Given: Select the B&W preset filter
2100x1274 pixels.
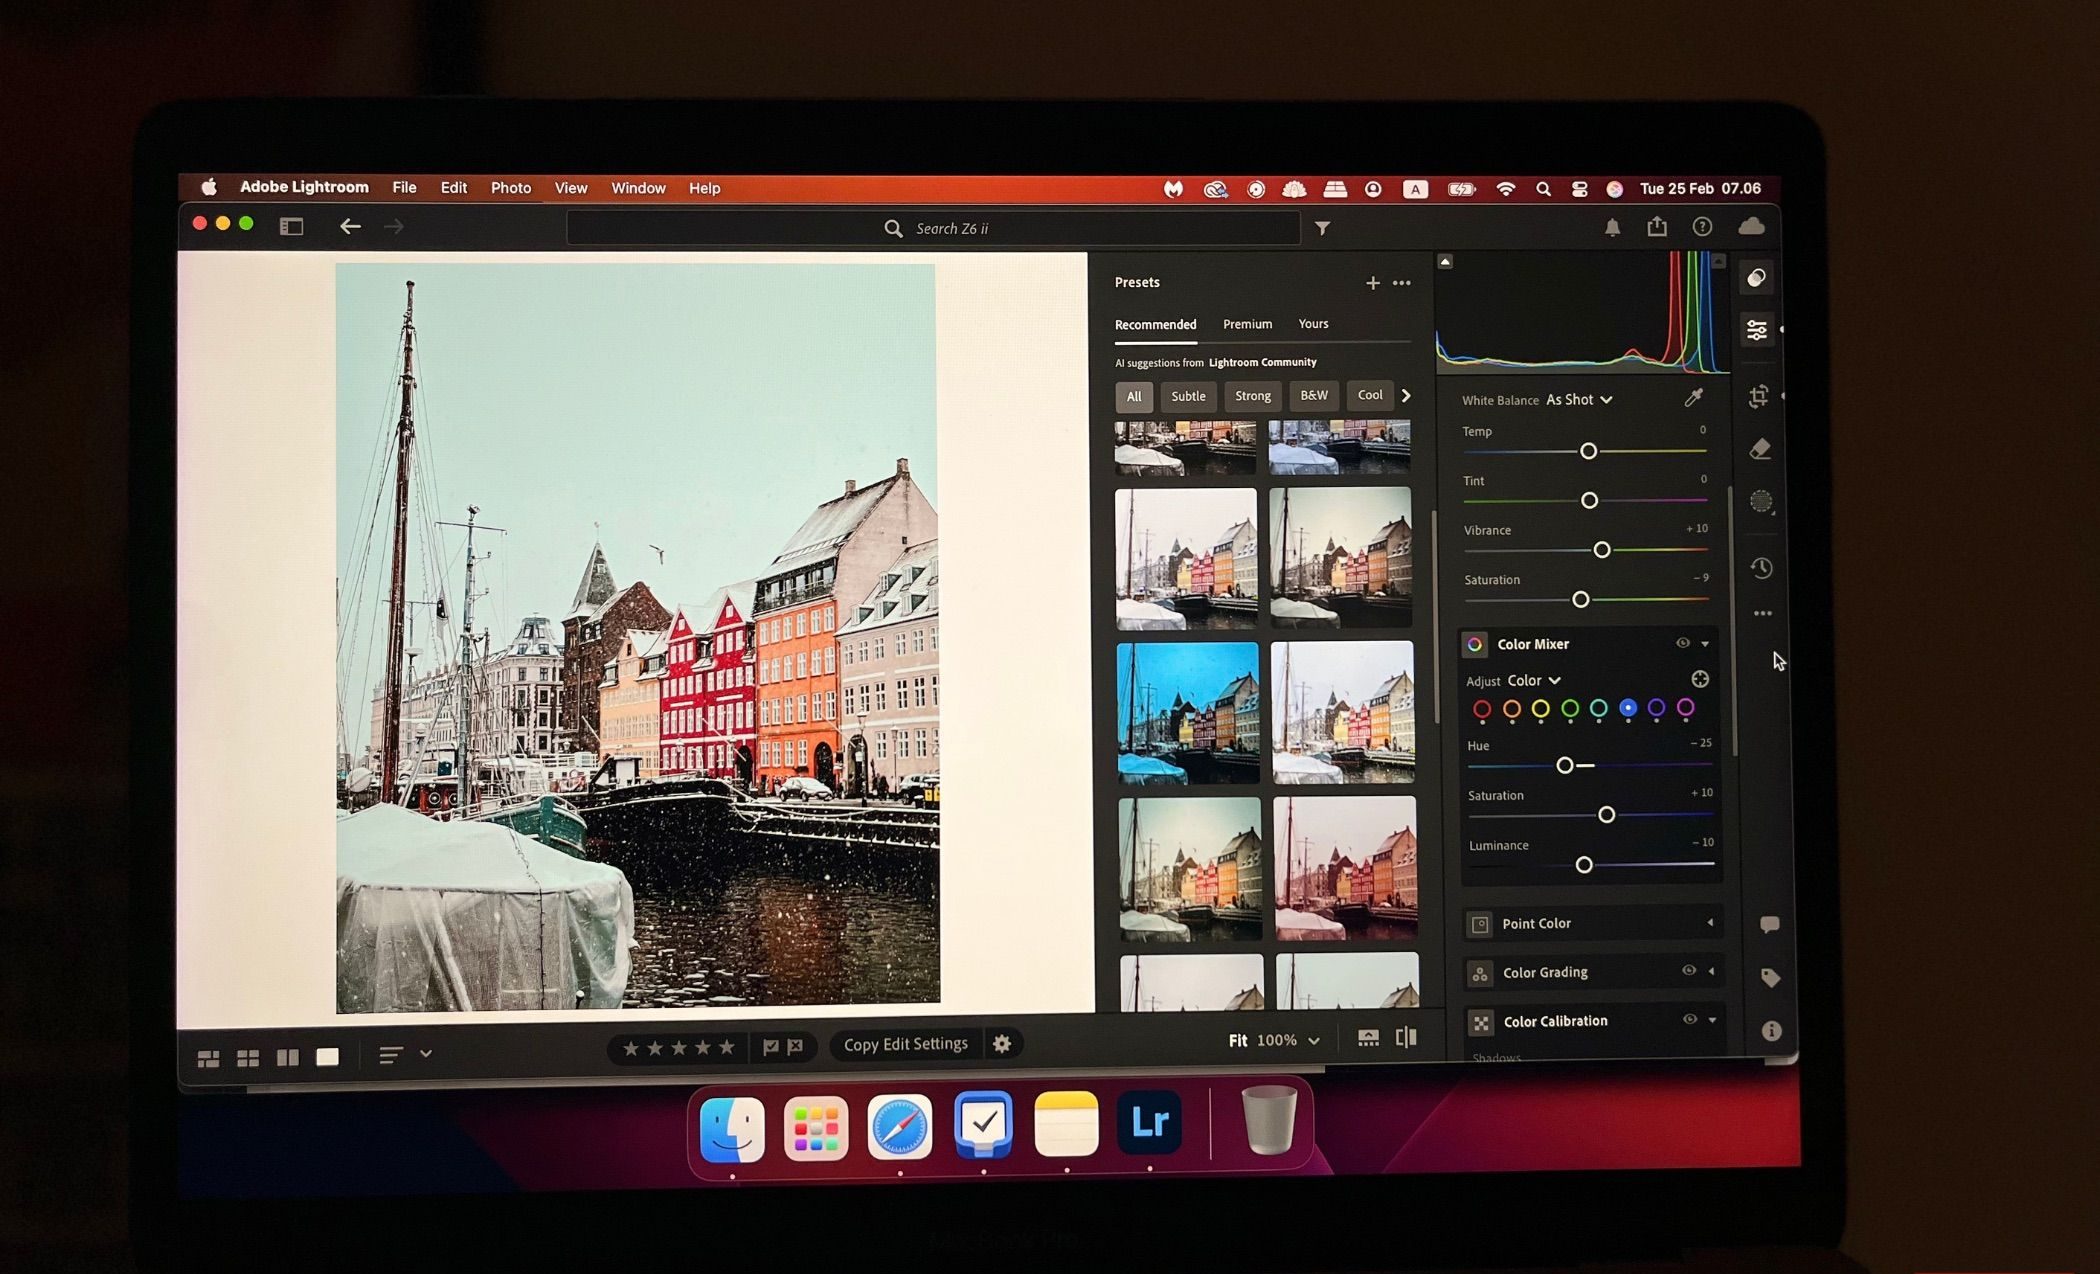Looking at the screenshot, I should tap(1313, 396).
